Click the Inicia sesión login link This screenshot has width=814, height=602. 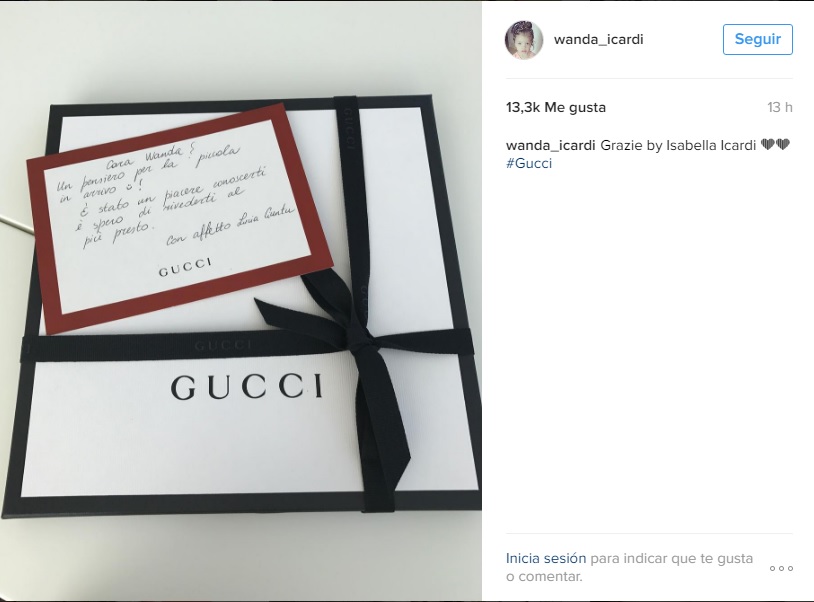[x=546, y=558]
